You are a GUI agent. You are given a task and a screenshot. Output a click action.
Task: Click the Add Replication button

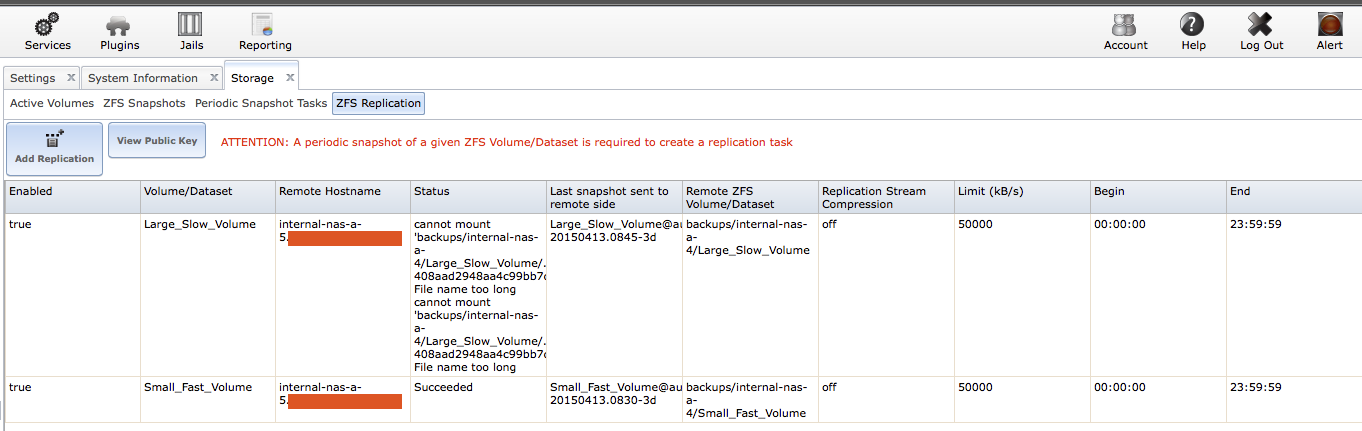[54, 149]
